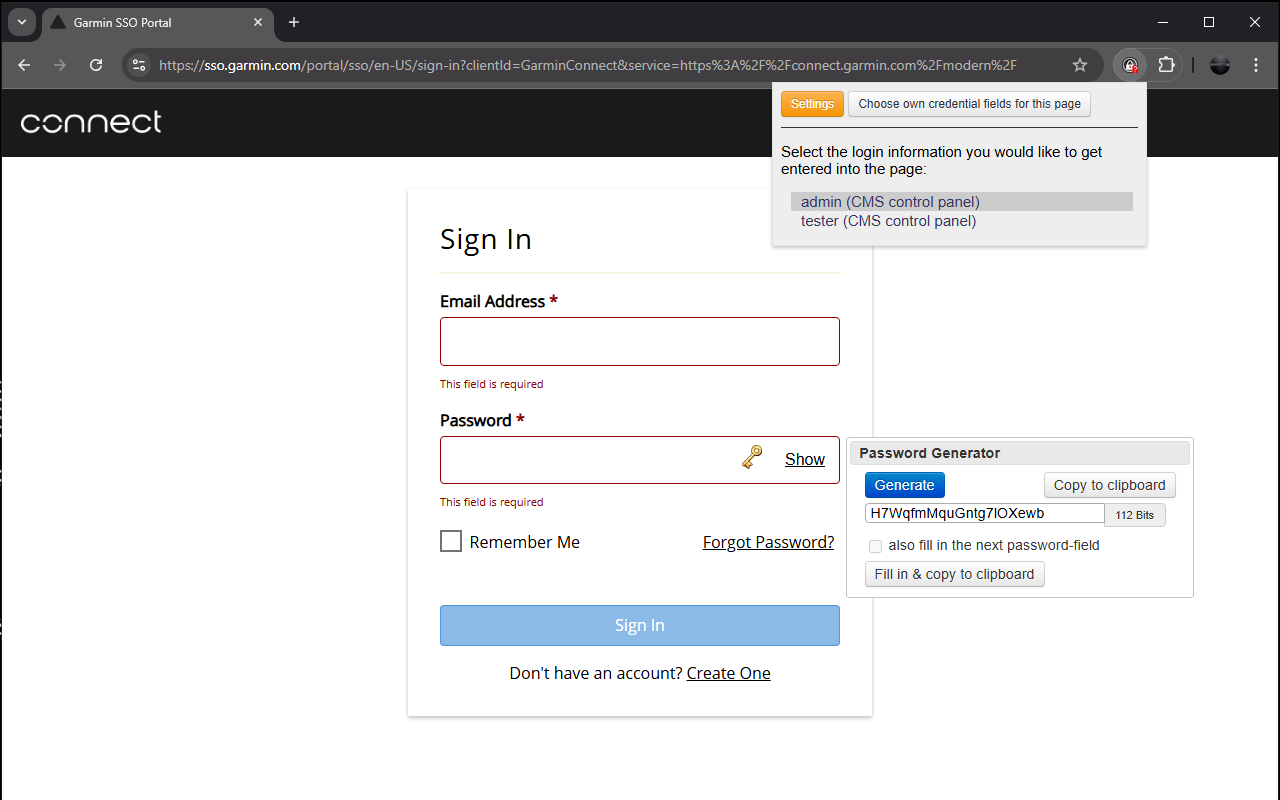Open the extension Settings button
The image size is (1280, 800).
tap(812, 104)
